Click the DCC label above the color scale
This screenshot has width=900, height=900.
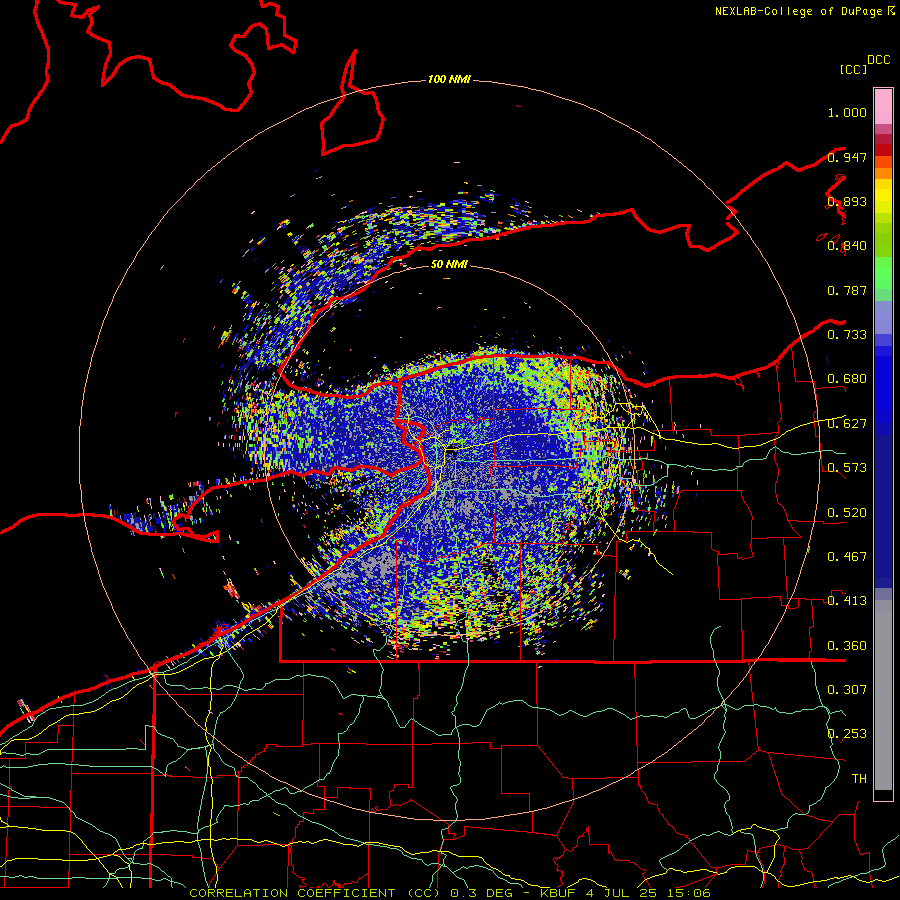[878, 60]
